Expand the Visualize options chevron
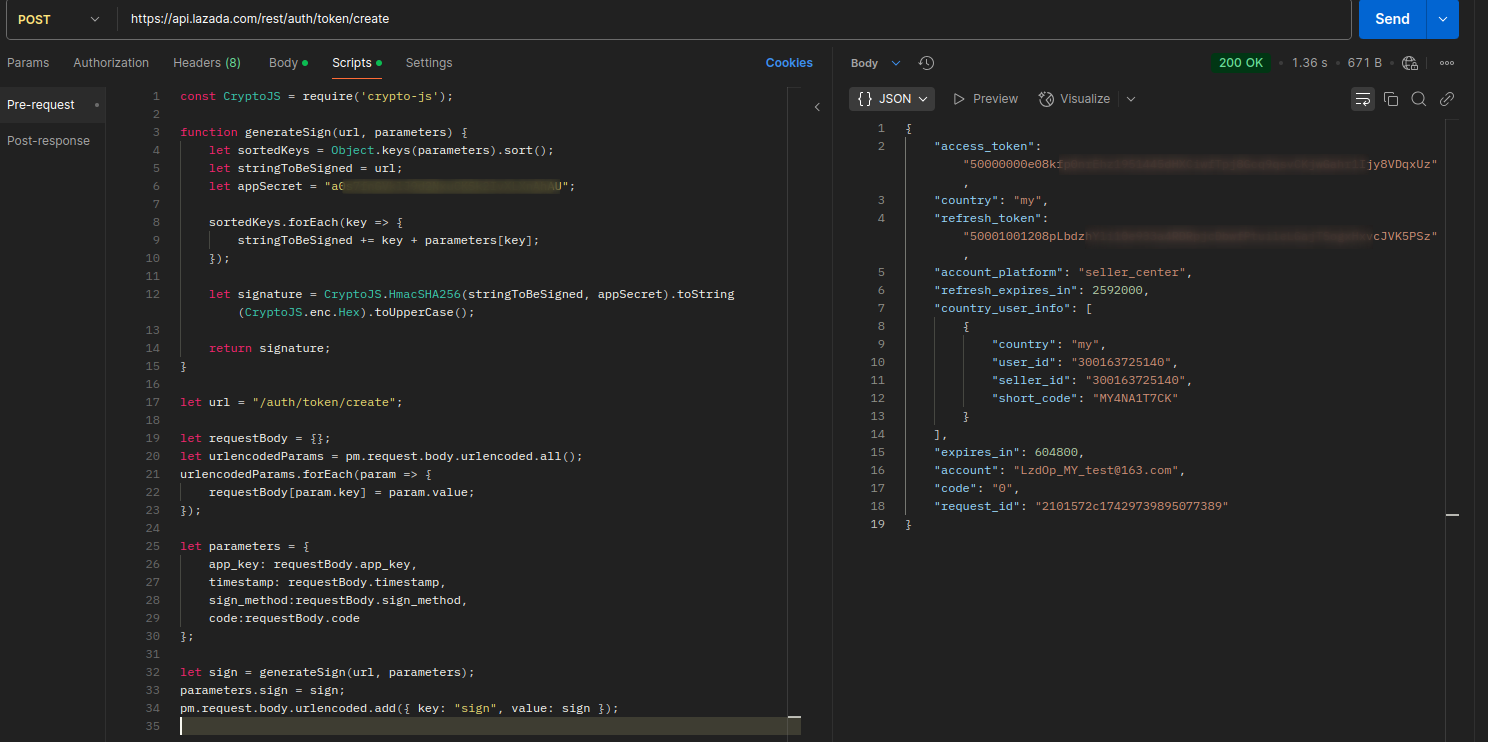Screen dimensions: 1488x742 coord(1131,99)
